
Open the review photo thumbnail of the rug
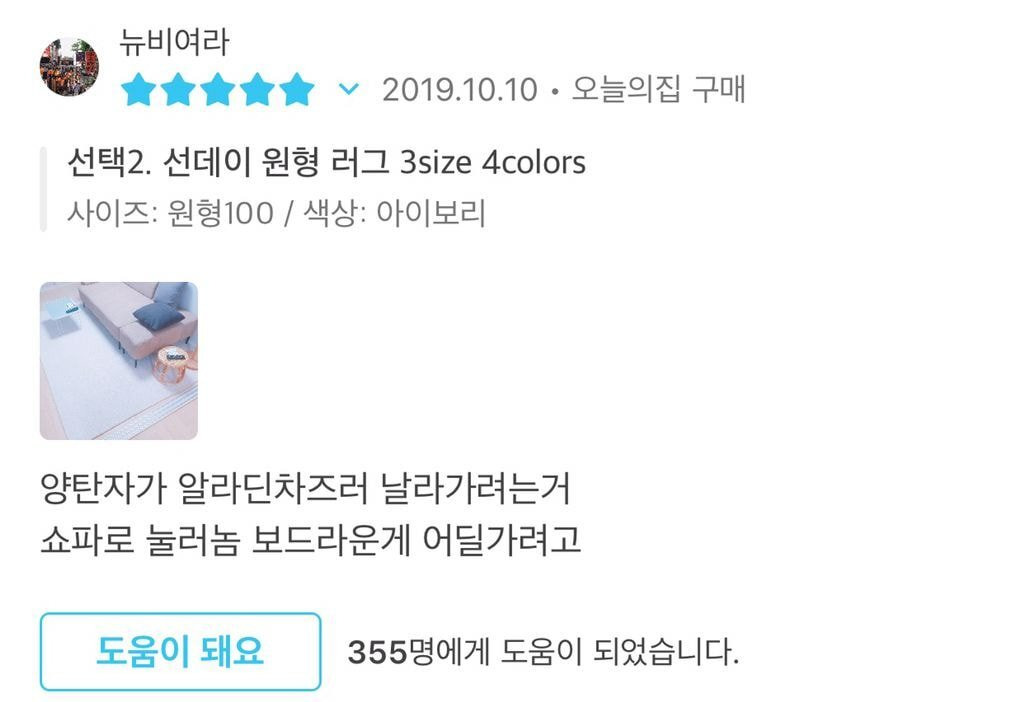(x=119, y=360)
